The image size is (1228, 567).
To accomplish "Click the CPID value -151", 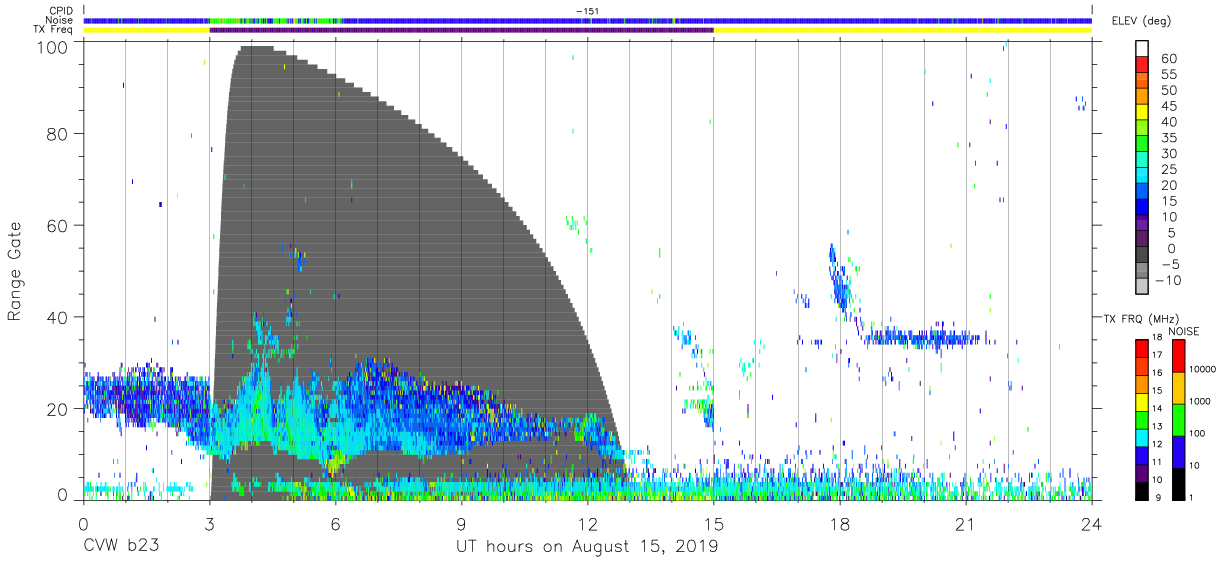I will (x=588, y=11).
